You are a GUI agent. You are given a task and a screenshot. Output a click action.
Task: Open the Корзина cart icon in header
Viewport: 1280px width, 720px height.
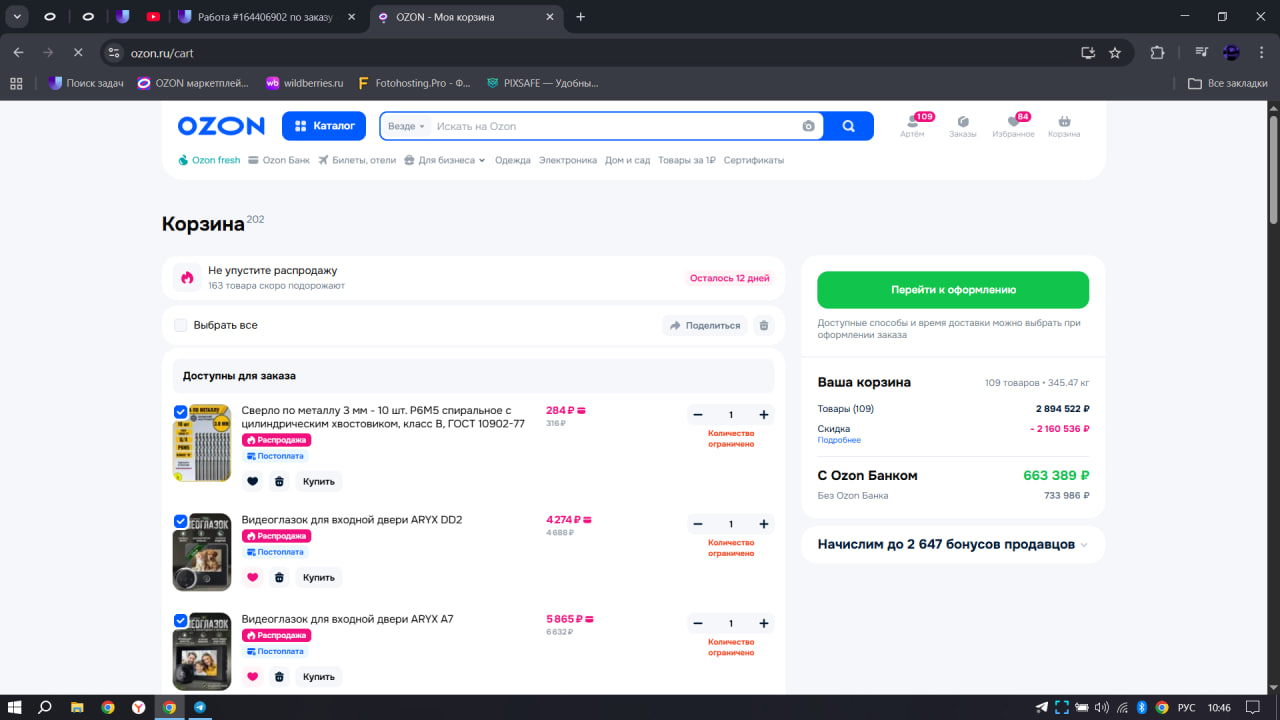coord(1064,126)
